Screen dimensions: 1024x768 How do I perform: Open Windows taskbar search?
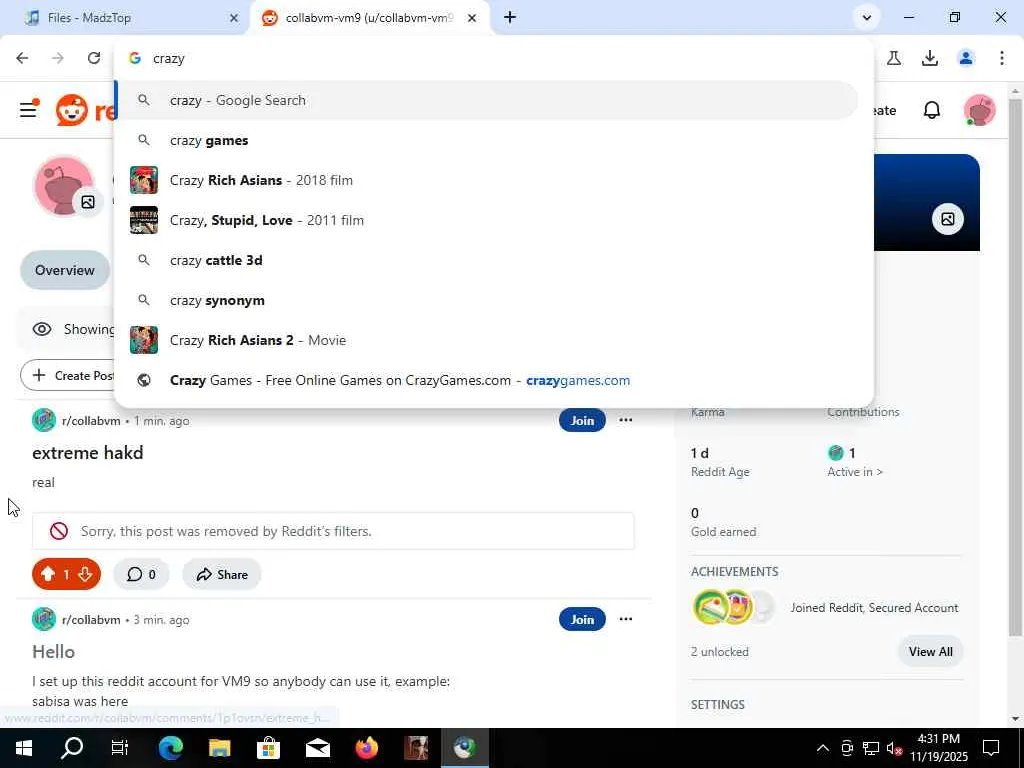(x=72, y=748)
